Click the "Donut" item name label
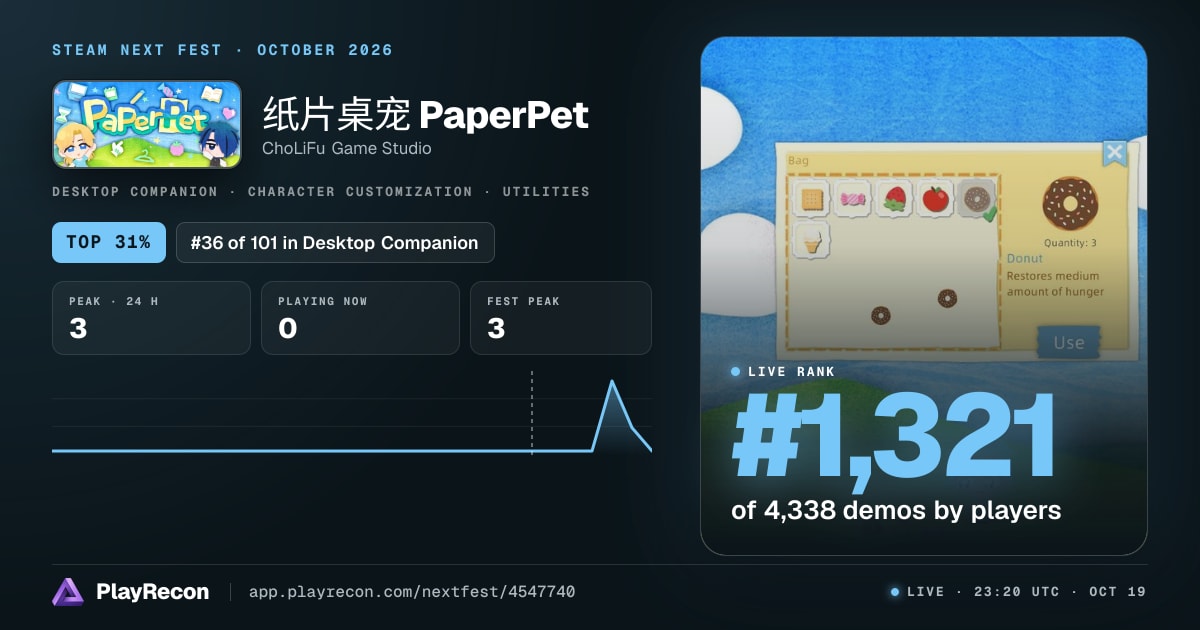 (x=1025, y=258)
